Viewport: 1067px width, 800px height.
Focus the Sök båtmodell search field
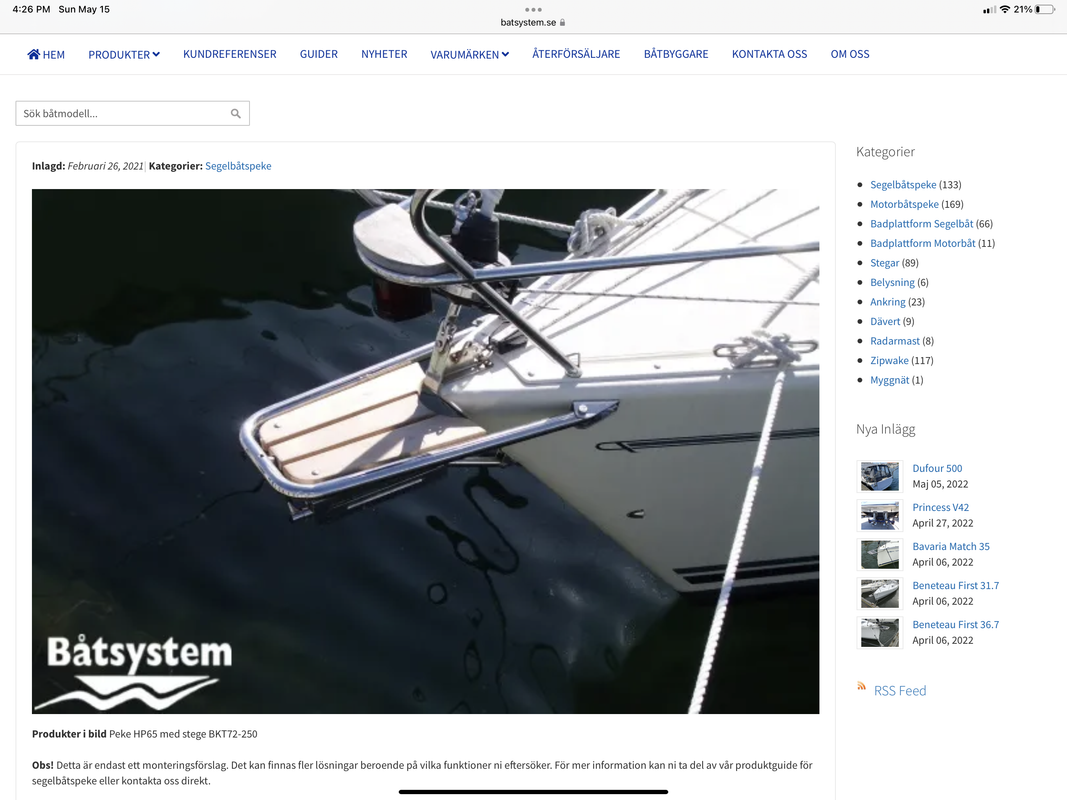point(133,114)
